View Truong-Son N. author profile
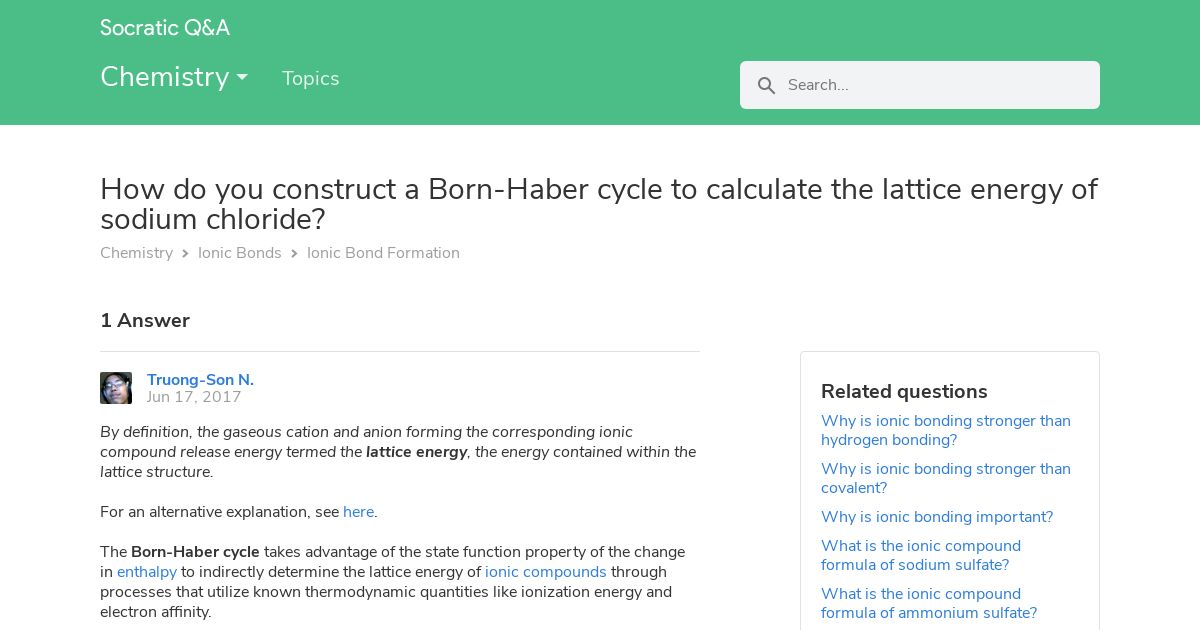Image resolution: width=1200 pixels, height=630 pixels. [200, 380]
